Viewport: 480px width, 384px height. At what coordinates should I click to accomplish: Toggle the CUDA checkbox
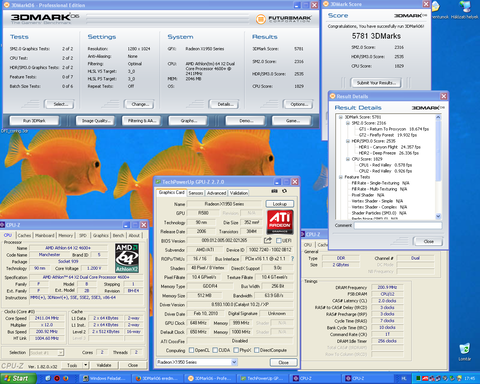coord(215,350)
